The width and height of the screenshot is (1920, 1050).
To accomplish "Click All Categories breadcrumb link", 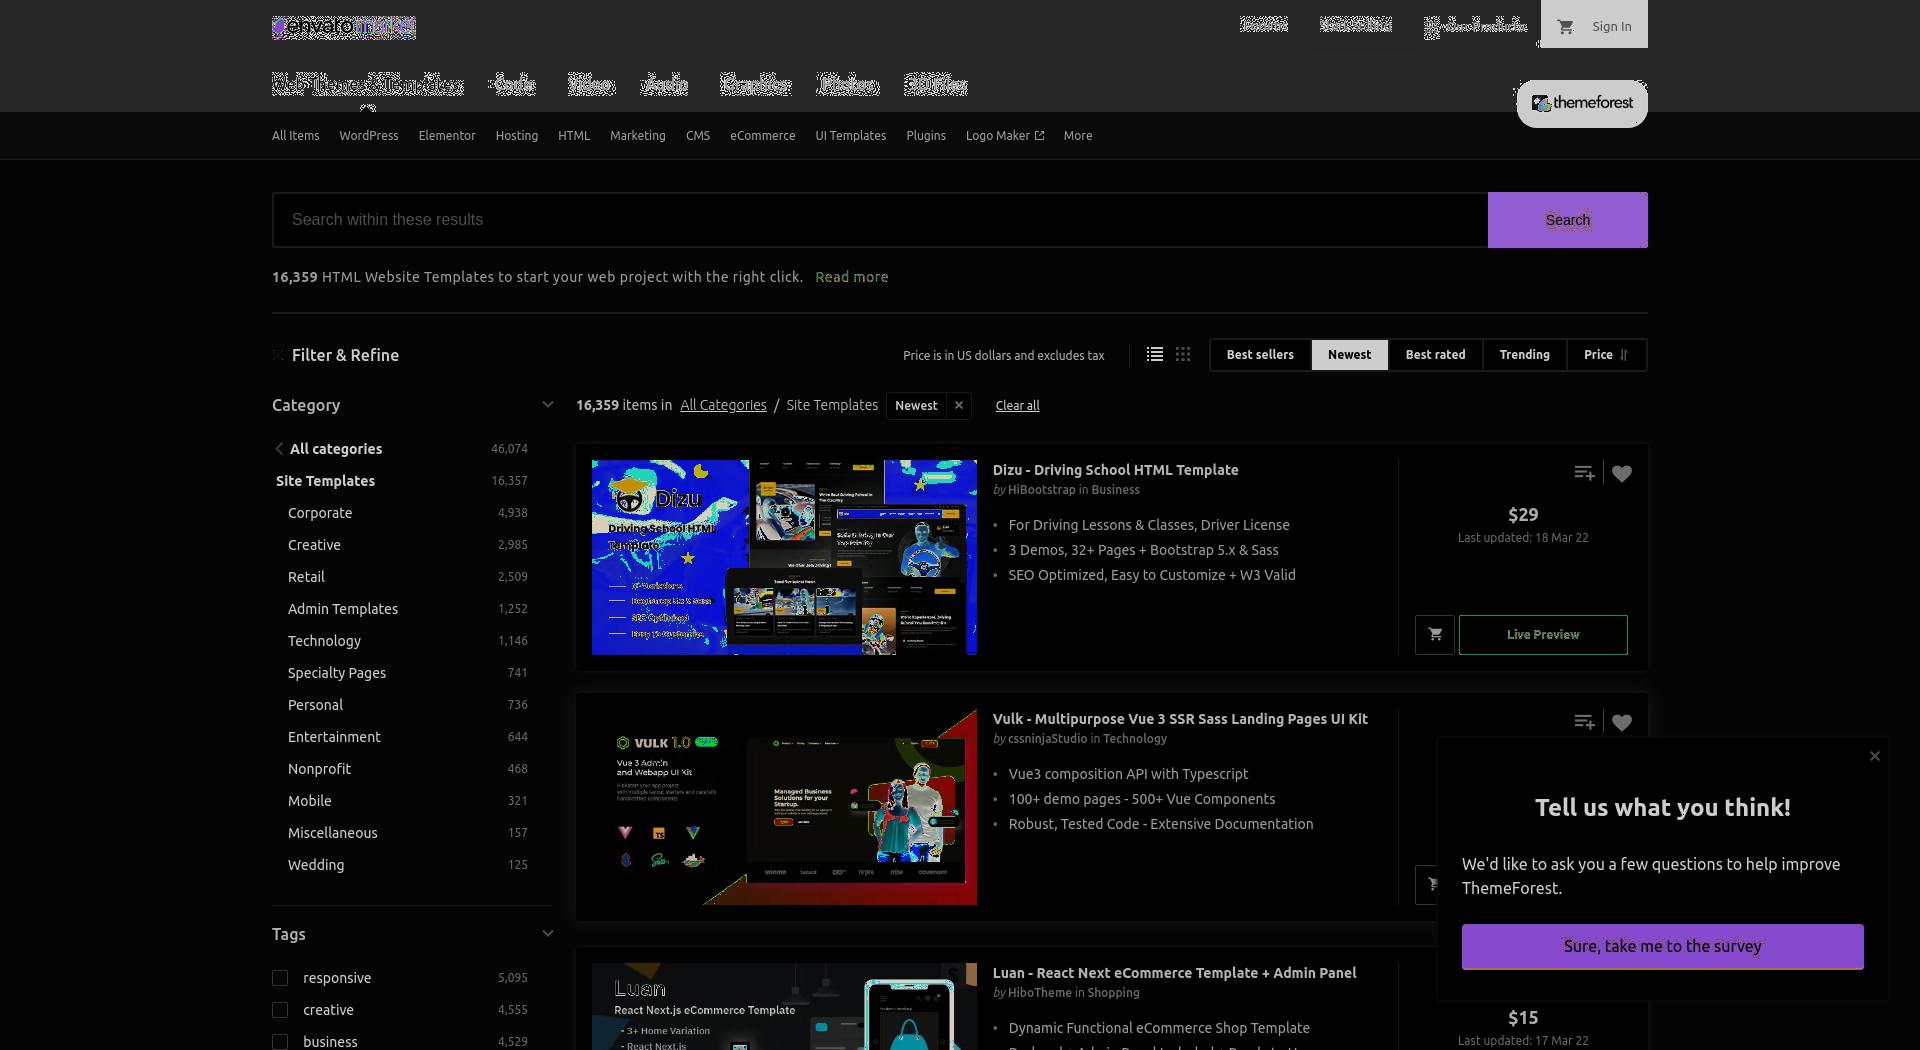I will 723,405.
